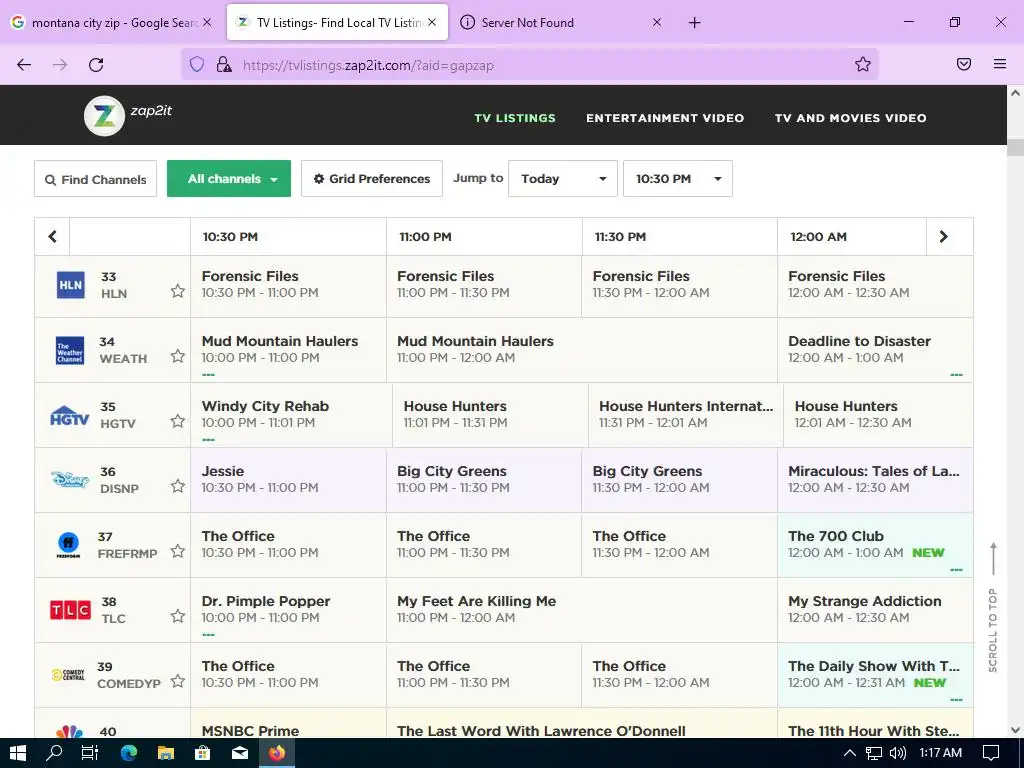This screenshot has height=768, width=1024.
Task: Click the TLC channel logo
Action: click(x=71, y=610)
